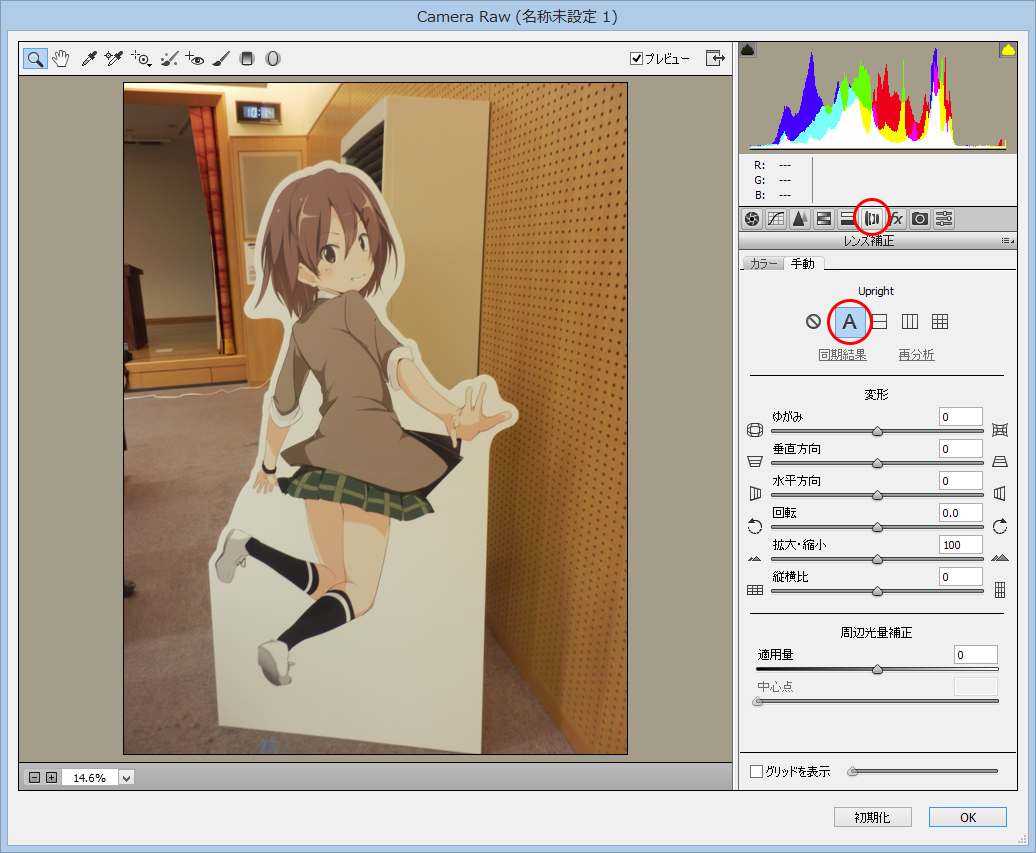Viewport: 1036px width, 853px height.
Task: Select the Graduated Filter tool
Action: click(x=247, y=59)
